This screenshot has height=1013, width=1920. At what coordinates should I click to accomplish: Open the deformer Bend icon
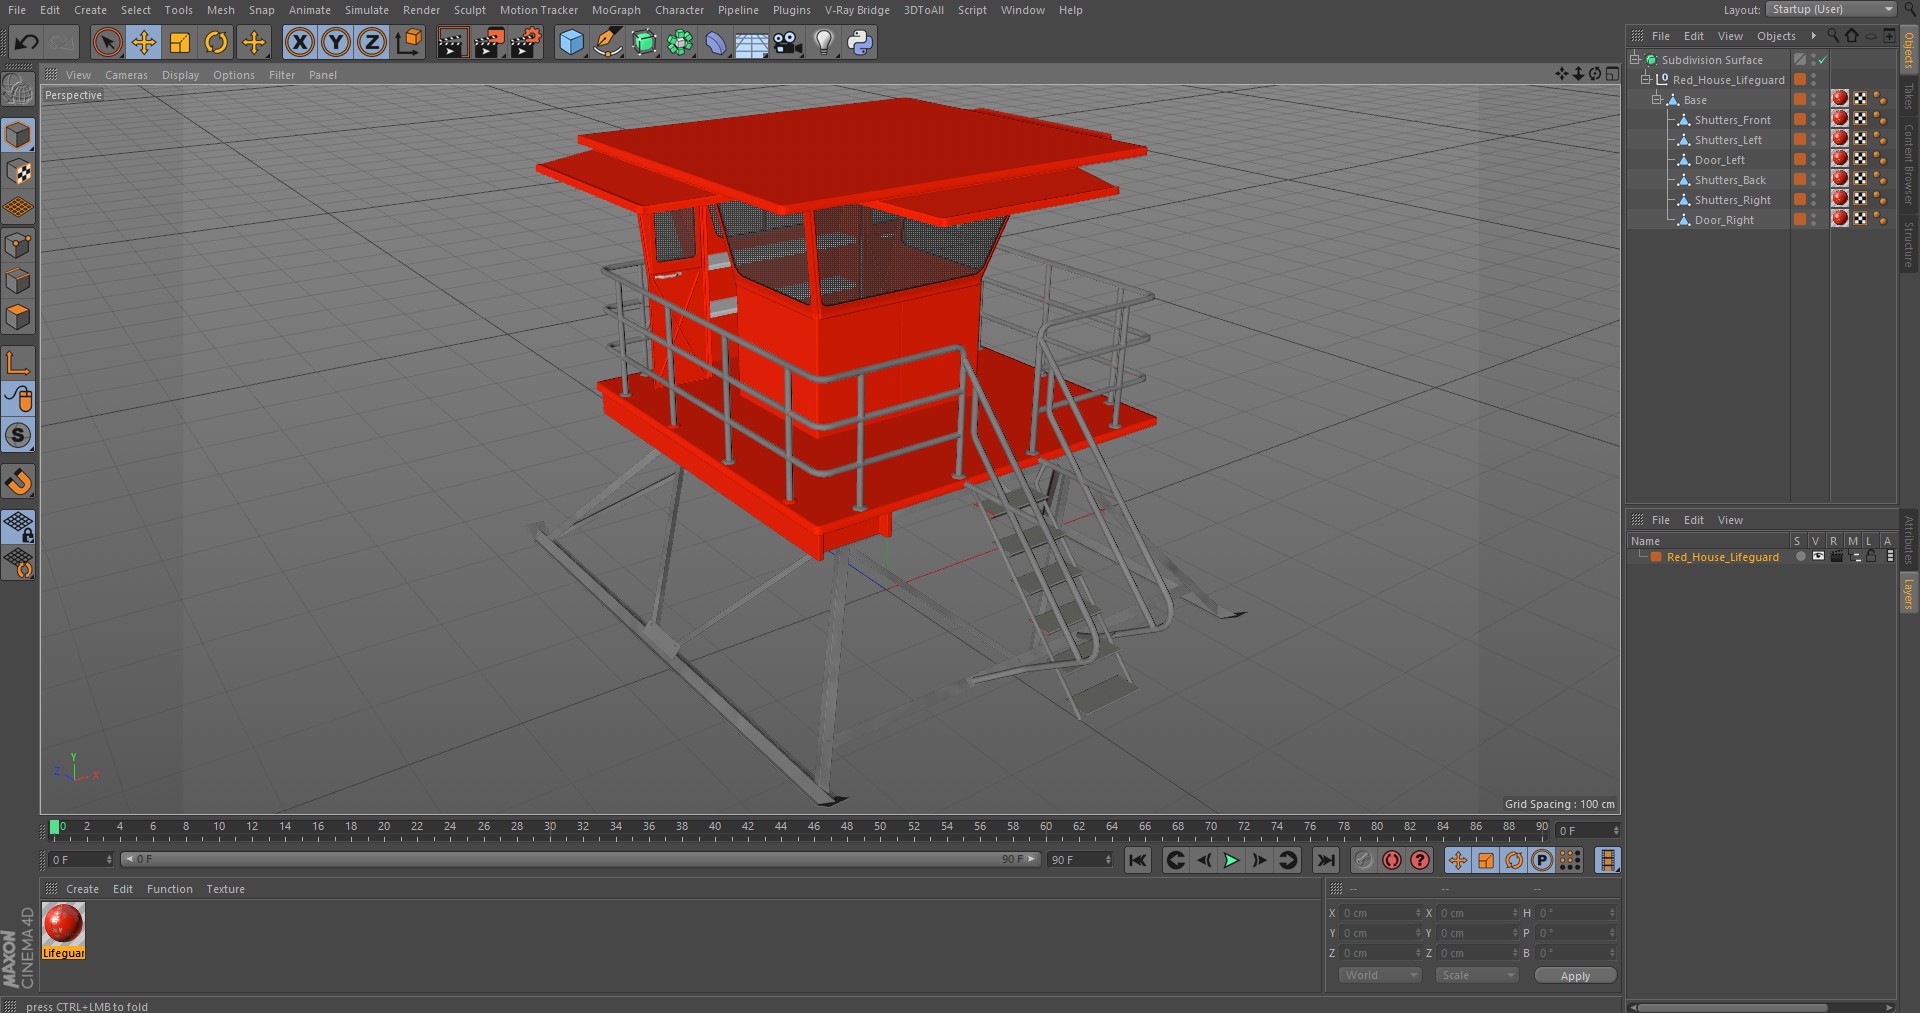[716, 42]
